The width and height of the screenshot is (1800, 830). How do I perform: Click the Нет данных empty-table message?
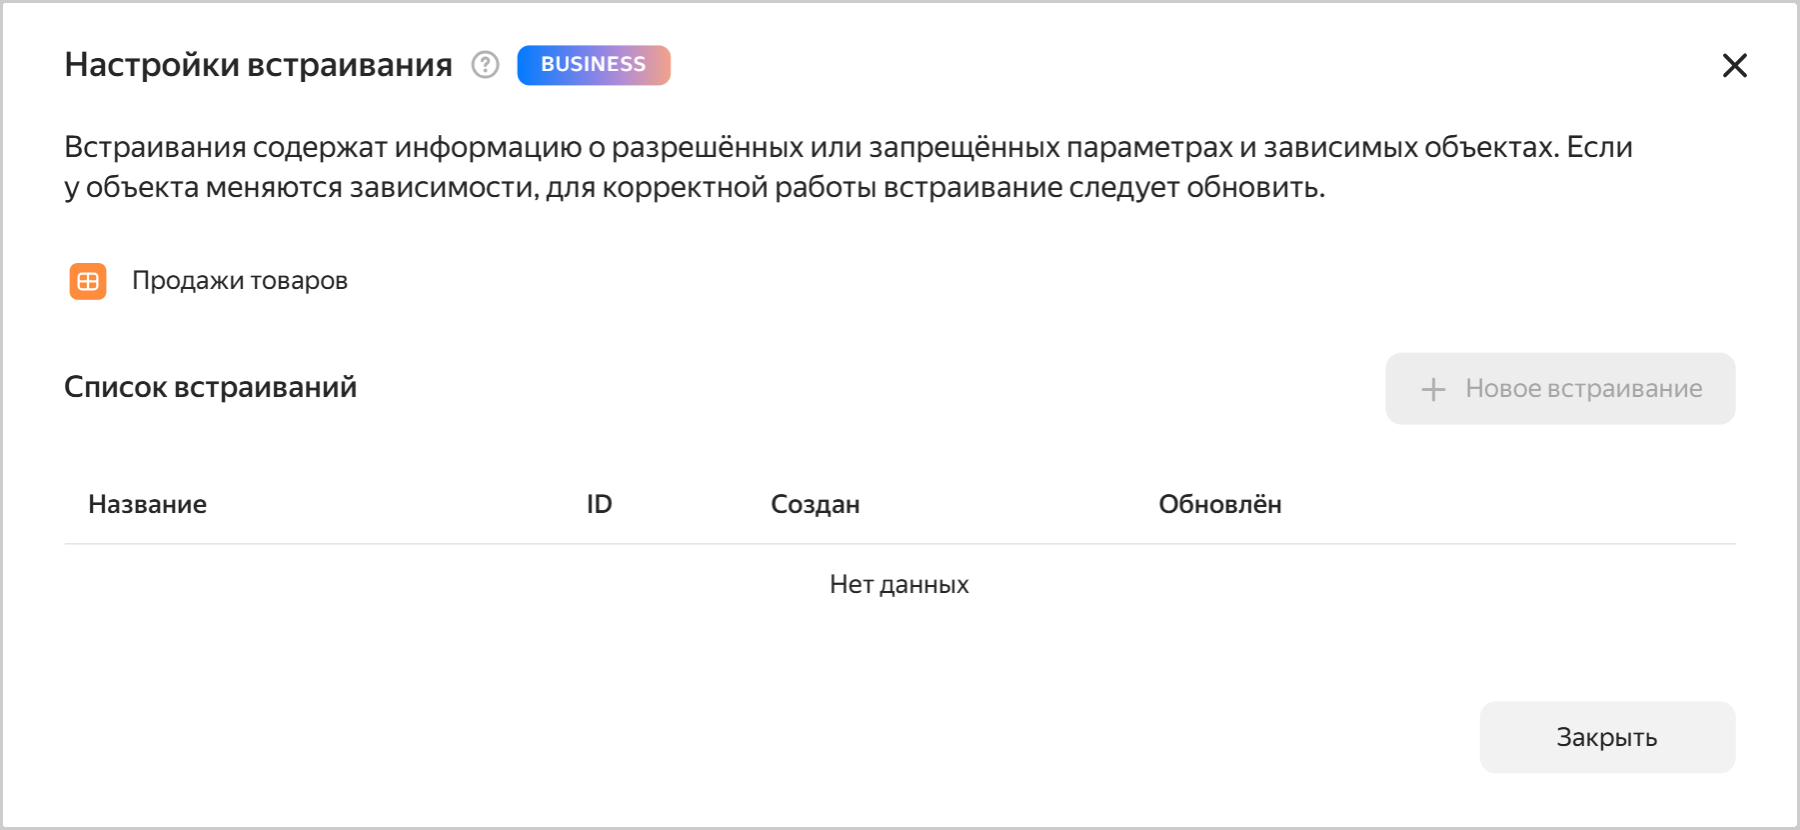pos(899,585)
